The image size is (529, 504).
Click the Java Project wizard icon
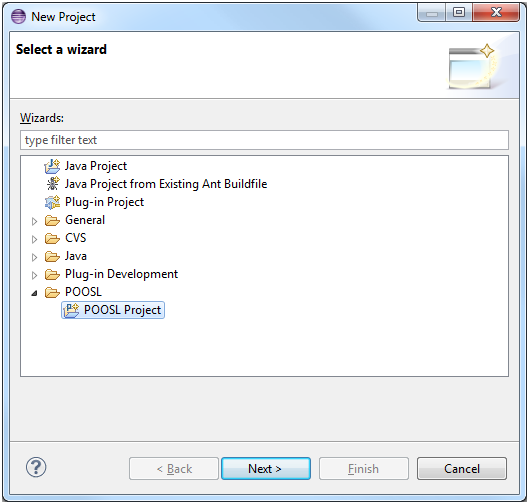pyautogui.click(x=52, y=166)
